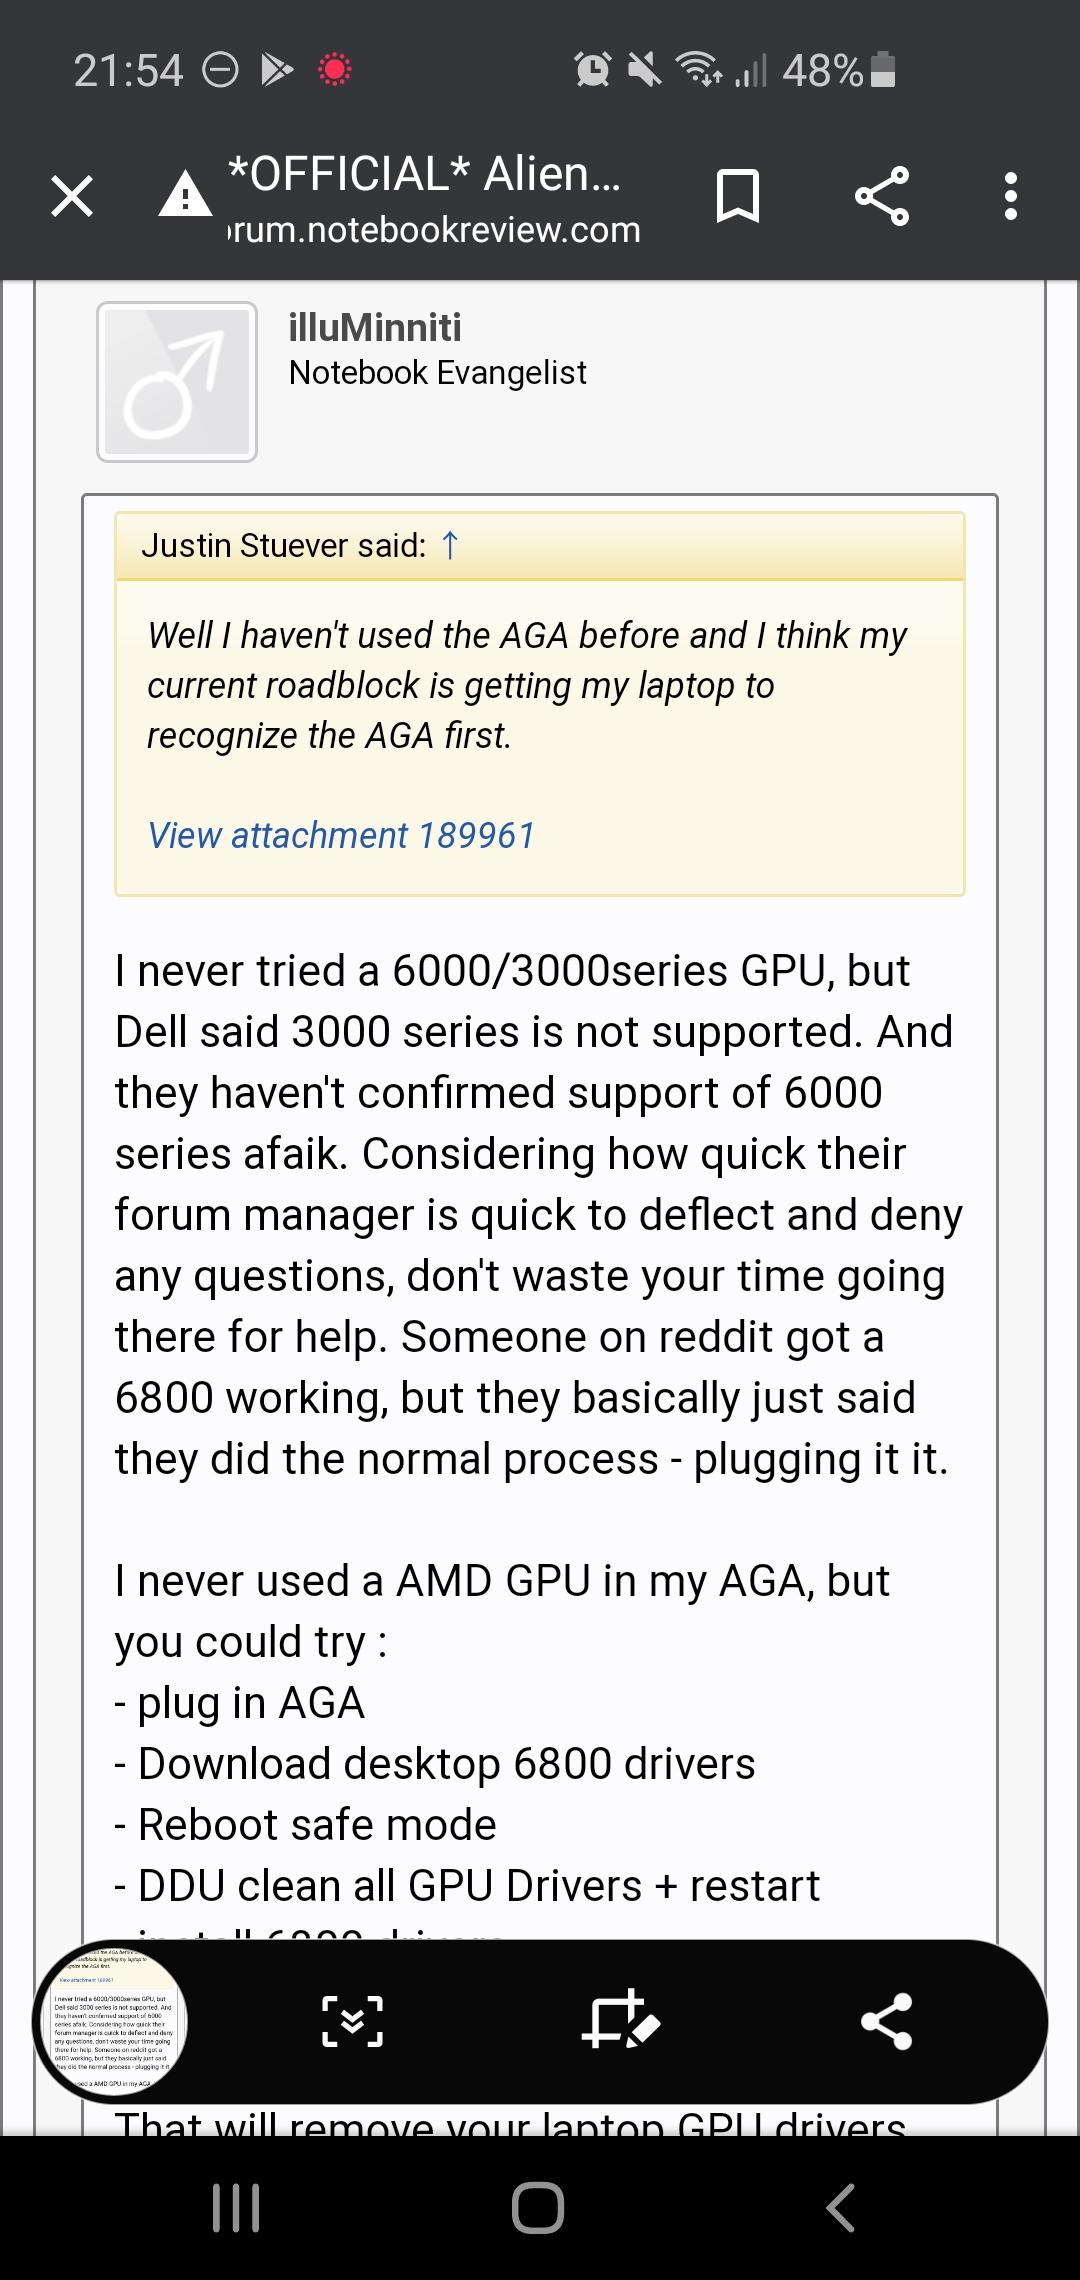Tap the notebookreview.com URL text
This screenshot has width=1080, height=2280.
(434, 230)
